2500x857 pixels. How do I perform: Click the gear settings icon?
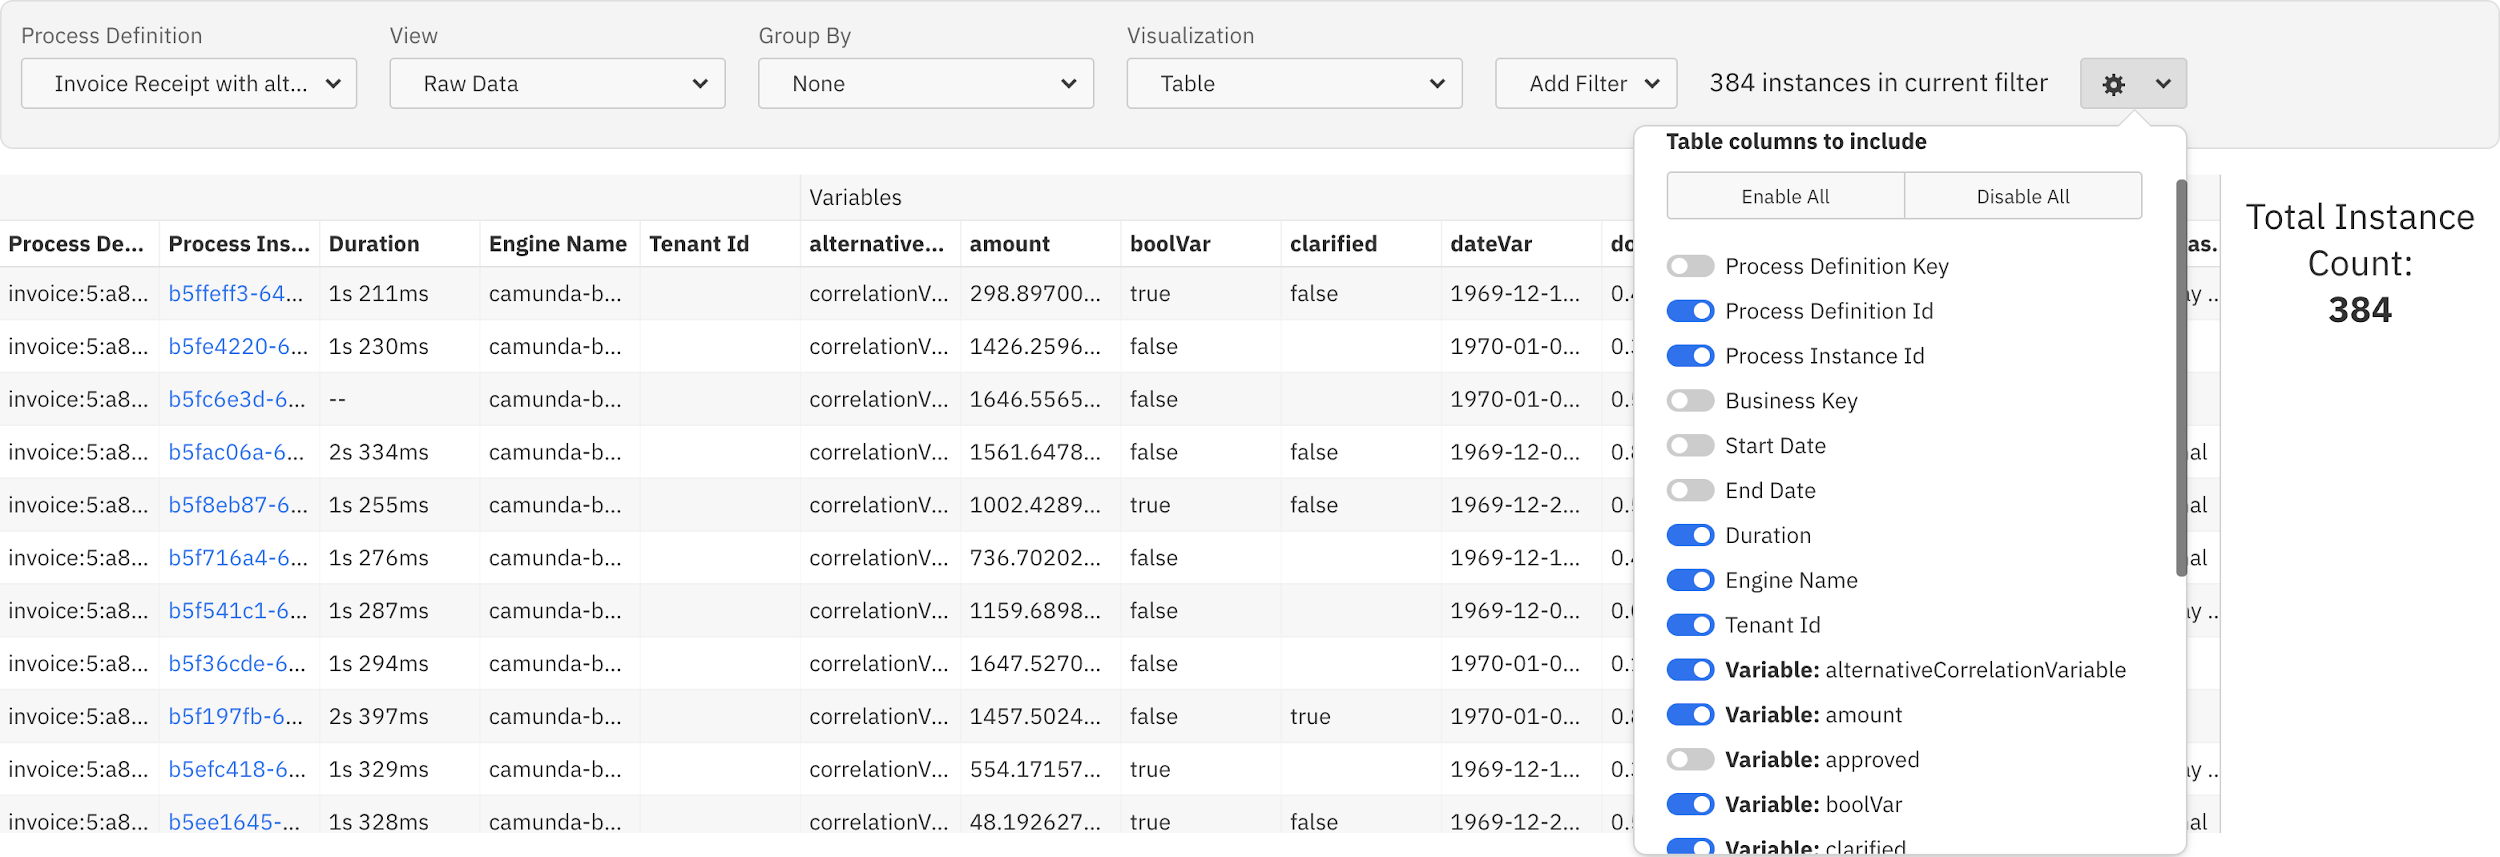pos(2113,84)
